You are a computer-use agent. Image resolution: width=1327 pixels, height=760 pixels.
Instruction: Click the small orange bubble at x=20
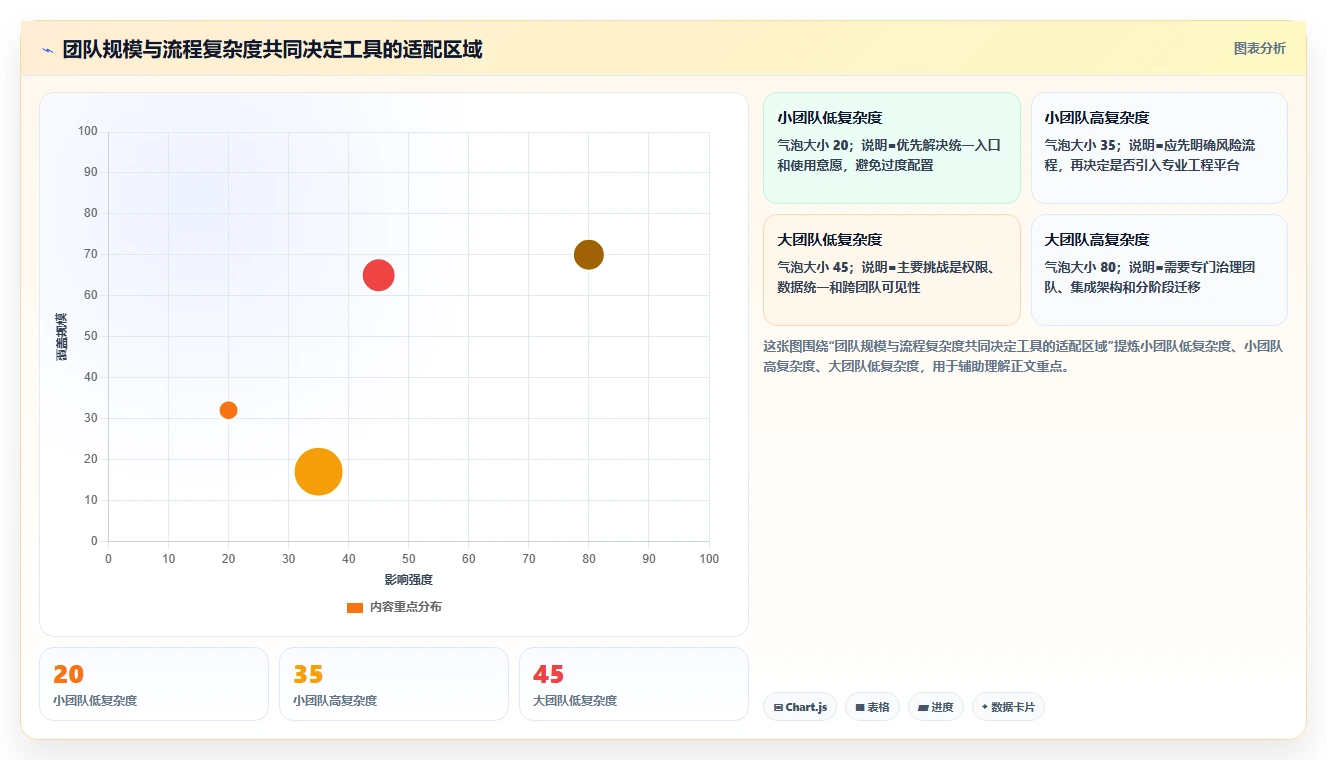click(x=228, y=410)
